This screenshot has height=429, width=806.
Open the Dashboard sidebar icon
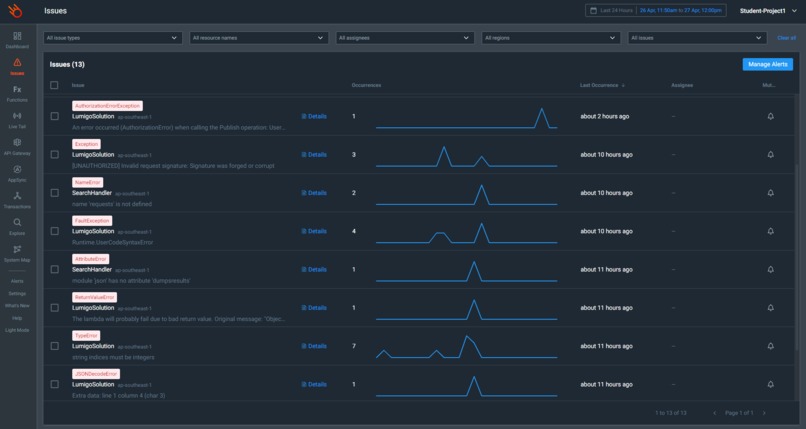point(17,36)
